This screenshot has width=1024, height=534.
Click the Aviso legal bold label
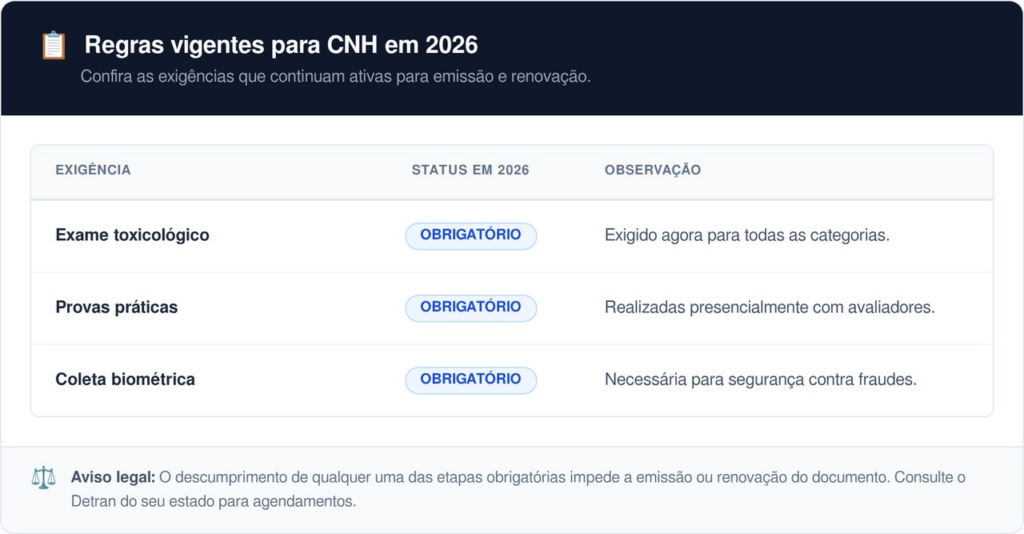[113, 477]
